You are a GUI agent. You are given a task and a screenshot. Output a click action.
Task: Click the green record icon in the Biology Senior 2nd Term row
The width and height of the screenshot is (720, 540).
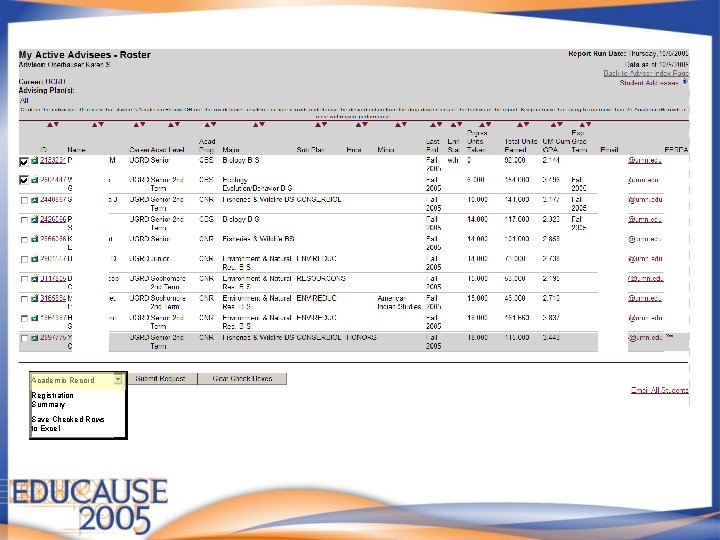pyautogui.click(x=34, y=219)
